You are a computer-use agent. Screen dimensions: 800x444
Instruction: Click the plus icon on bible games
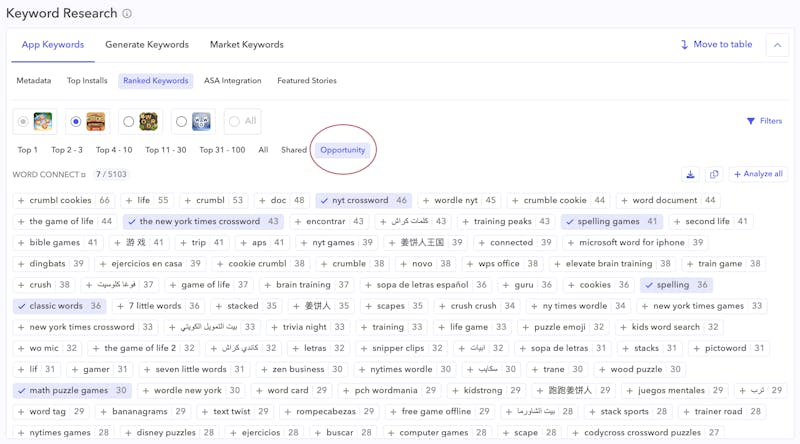21,242
